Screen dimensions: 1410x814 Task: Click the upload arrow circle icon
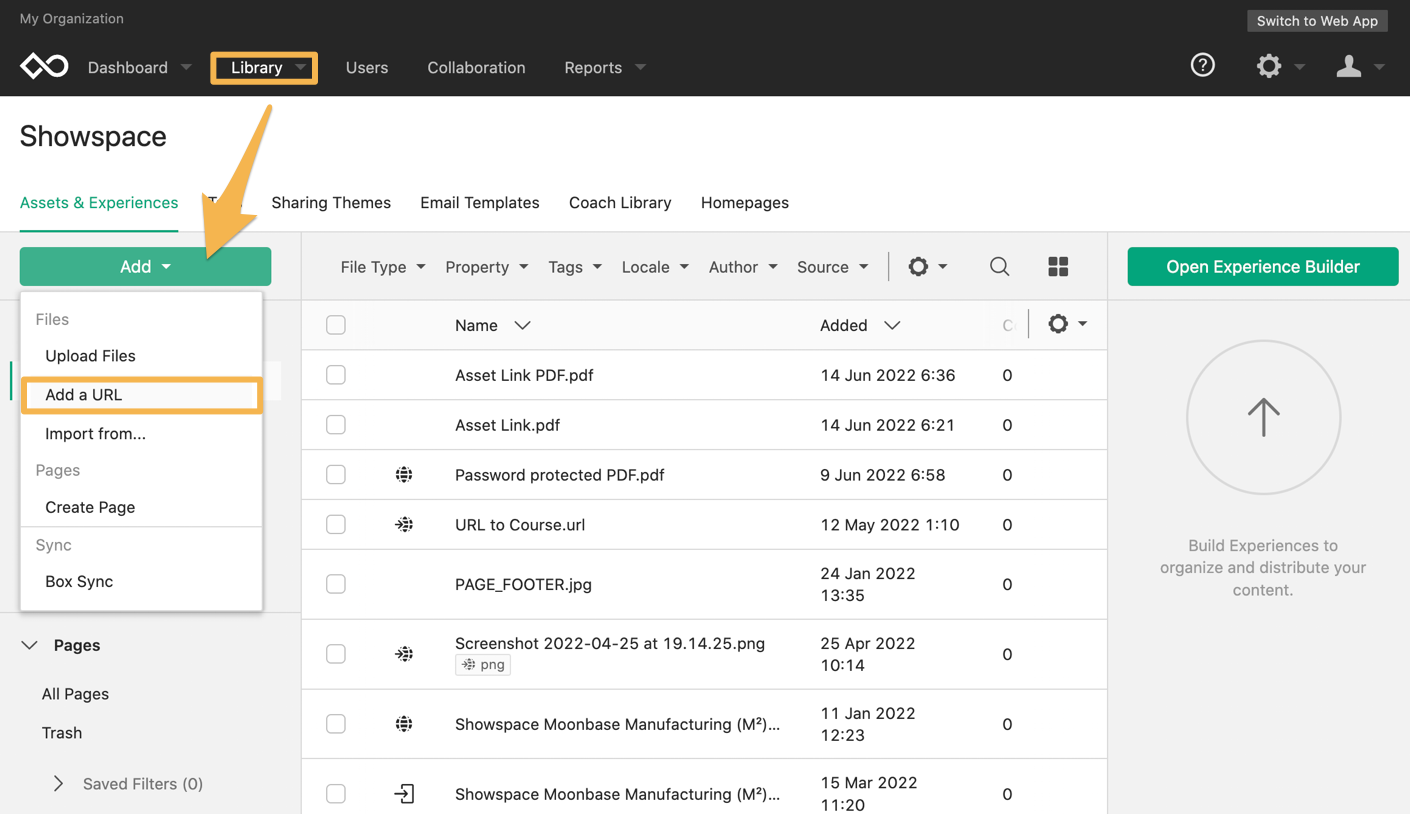point(1263,417)
